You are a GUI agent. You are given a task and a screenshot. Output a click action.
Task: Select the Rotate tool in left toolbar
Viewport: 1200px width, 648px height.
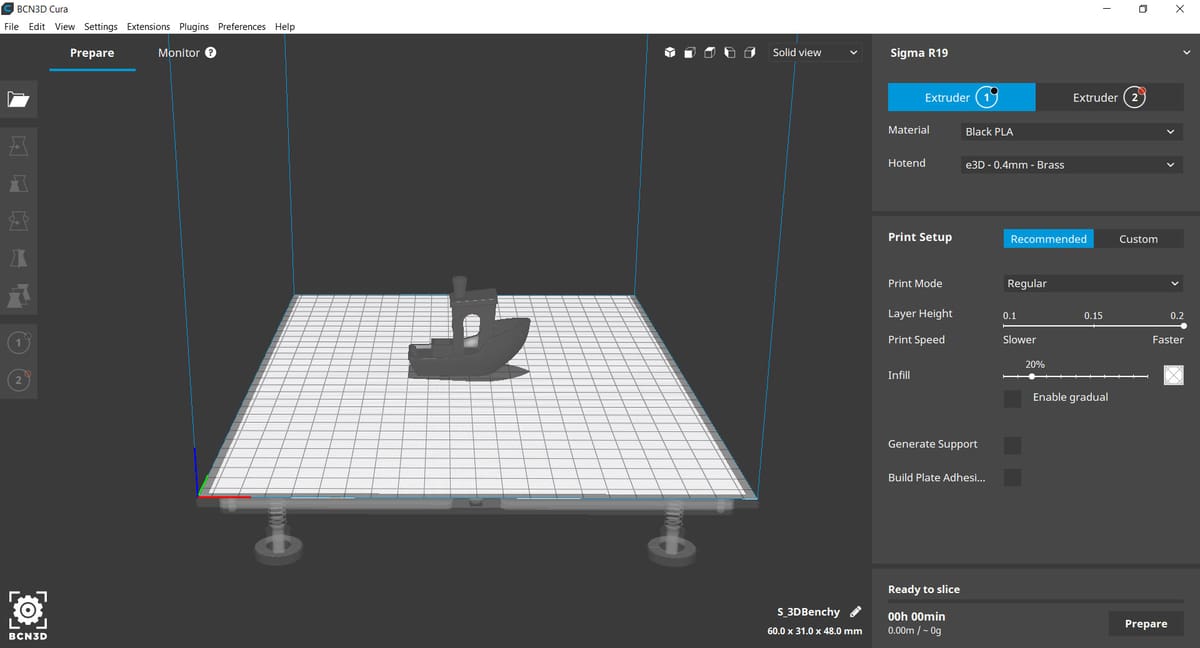pyautogui.click(x=18, y=221)
